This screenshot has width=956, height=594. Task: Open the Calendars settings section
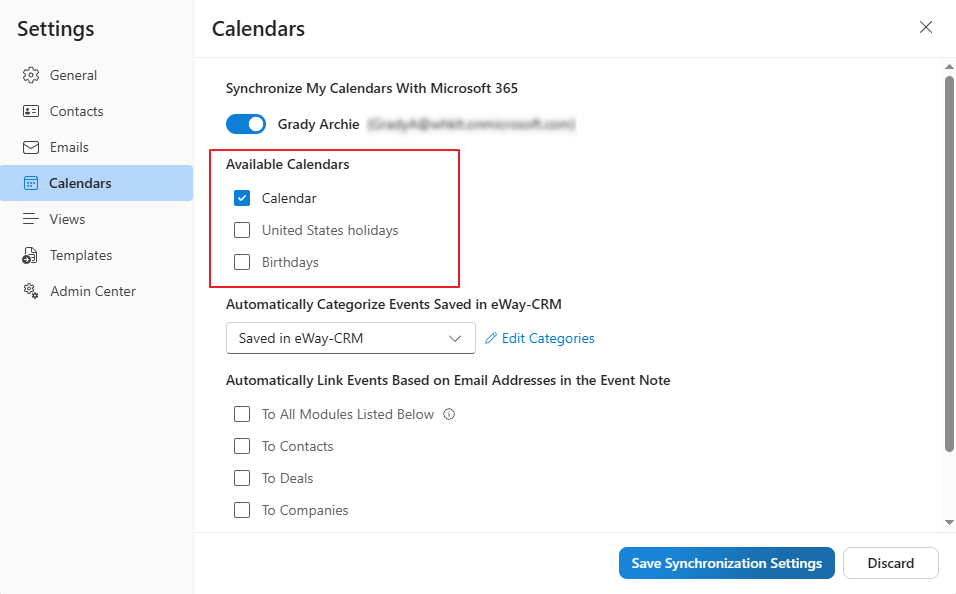(80, 183)
